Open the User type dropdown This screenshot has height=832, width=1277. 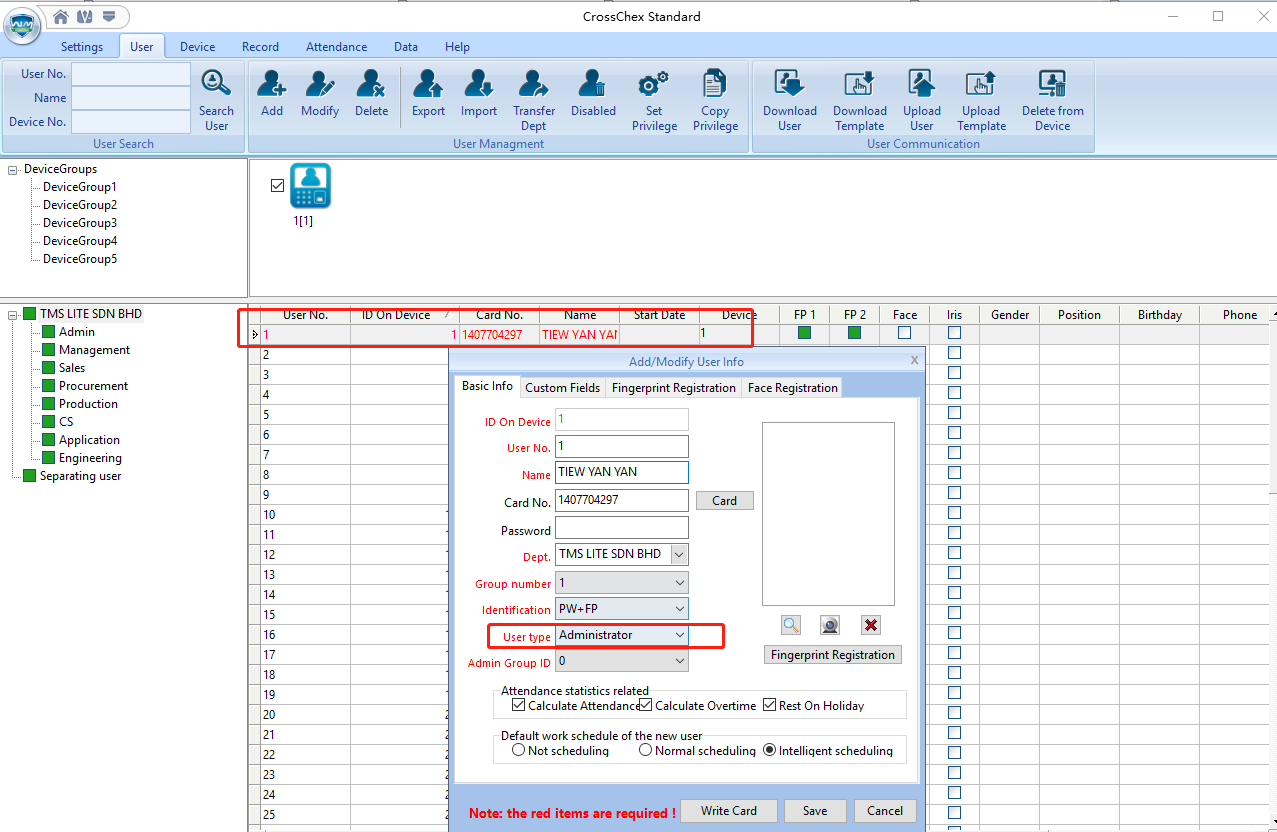(679, 635)
